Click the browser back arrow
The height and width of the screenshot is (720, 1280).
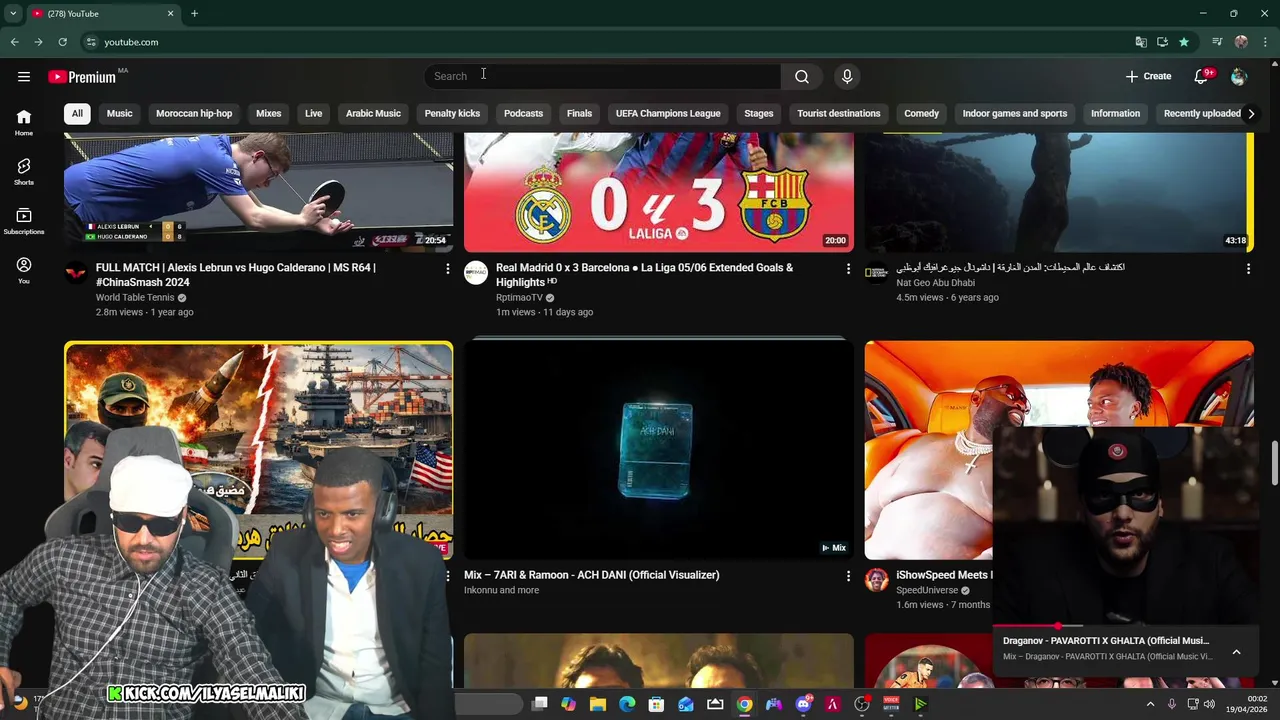point(14,42)
